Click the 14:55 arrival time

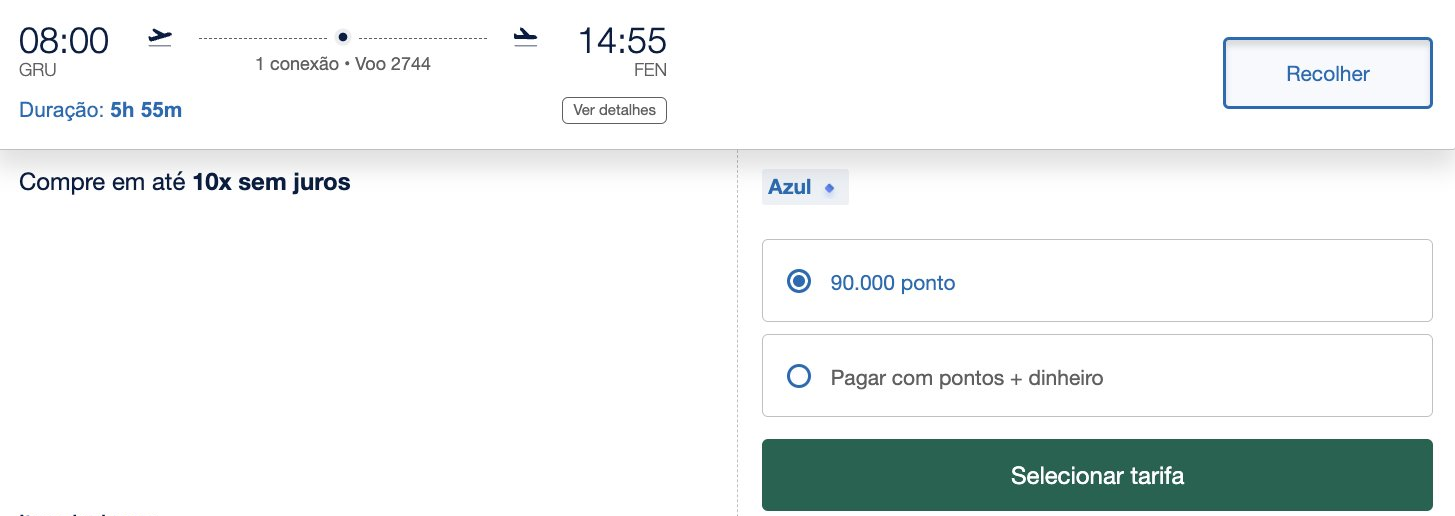pos(622,41)
